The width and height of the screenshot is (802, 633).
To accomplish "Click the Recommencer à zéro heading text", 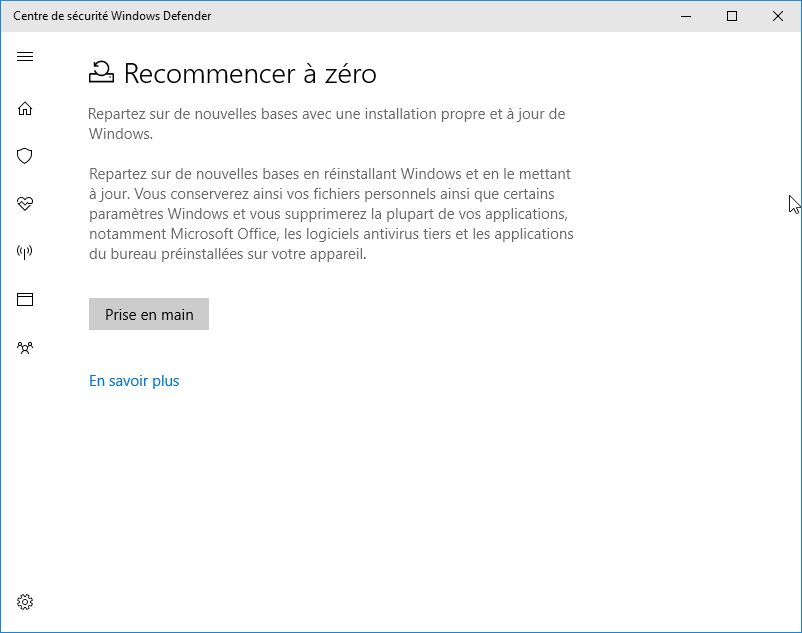I will pyautogui.click(x=250, y=74).
